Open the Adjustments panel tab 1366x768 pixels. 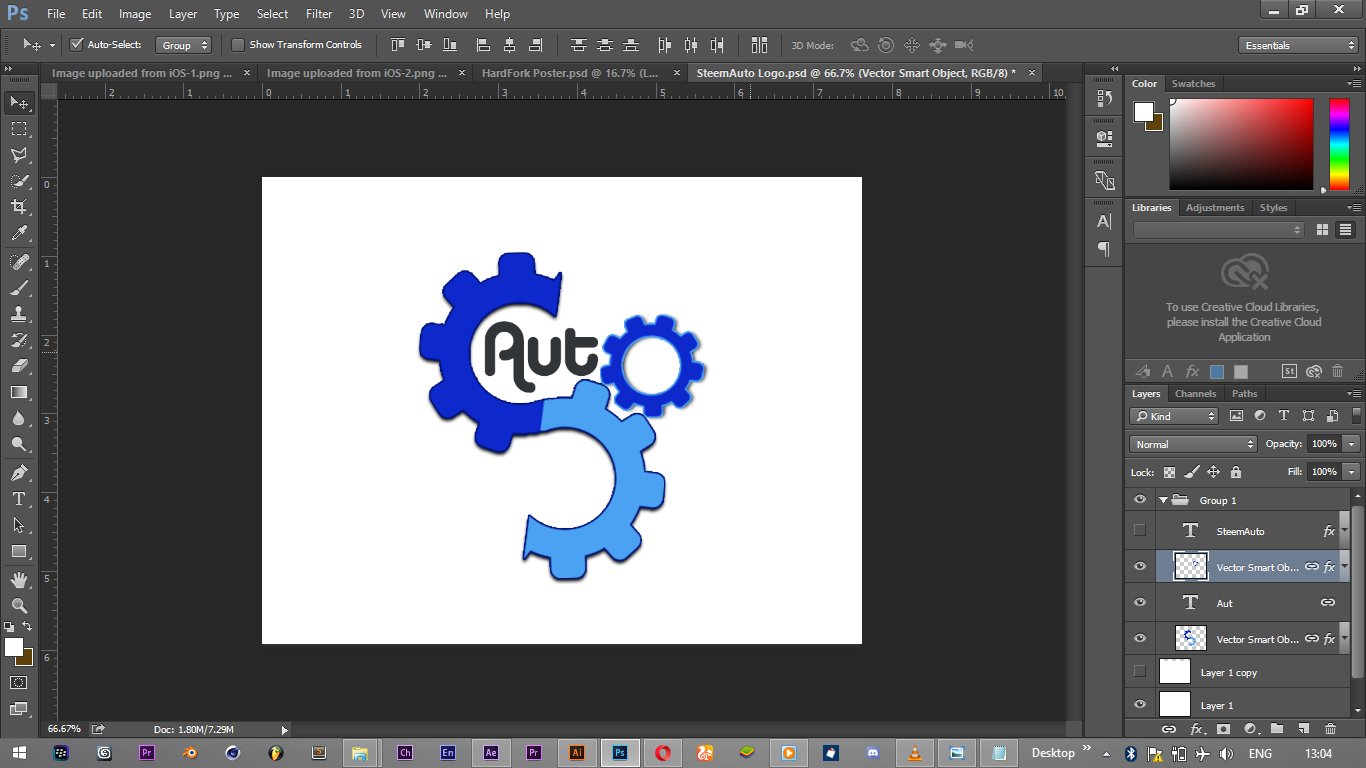(1215, 208)
